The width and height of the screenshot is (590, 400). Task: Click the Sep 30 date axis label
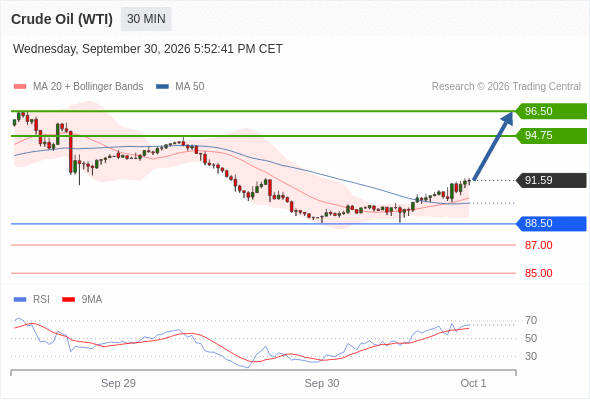click(322, 383)
